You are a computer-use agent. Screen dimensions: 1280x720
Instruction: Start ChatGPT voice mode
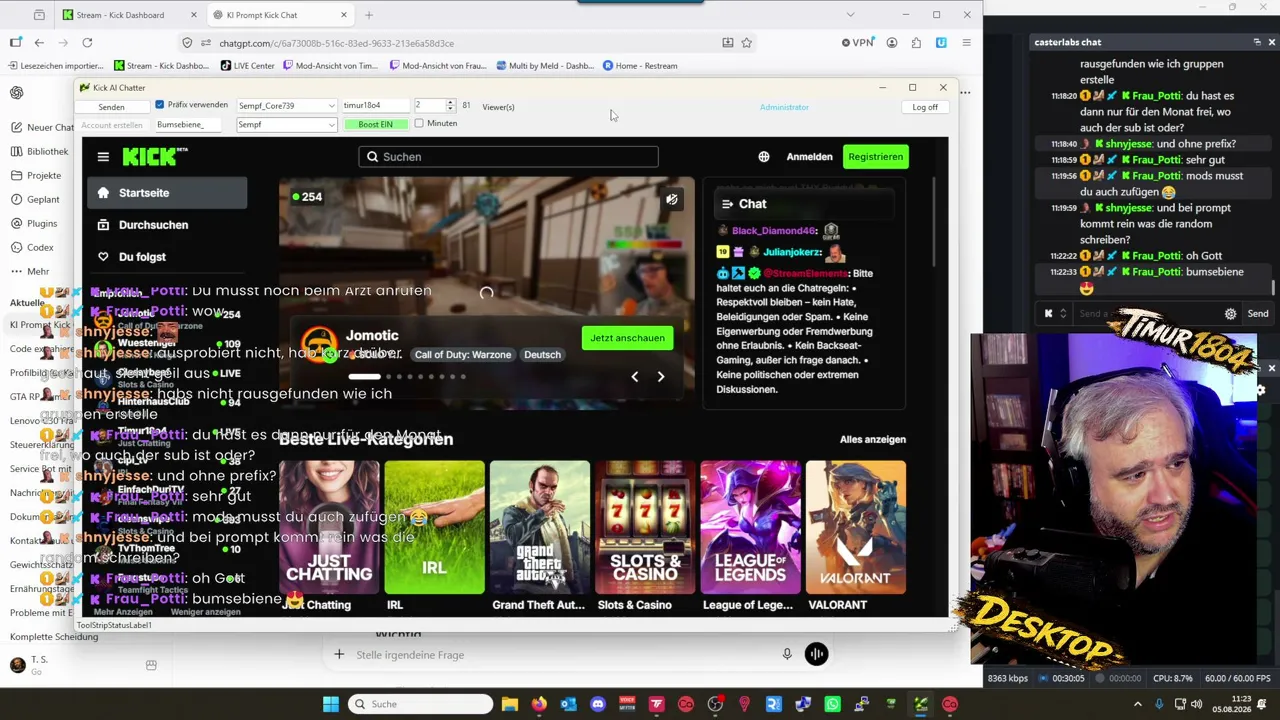point(816,654)
